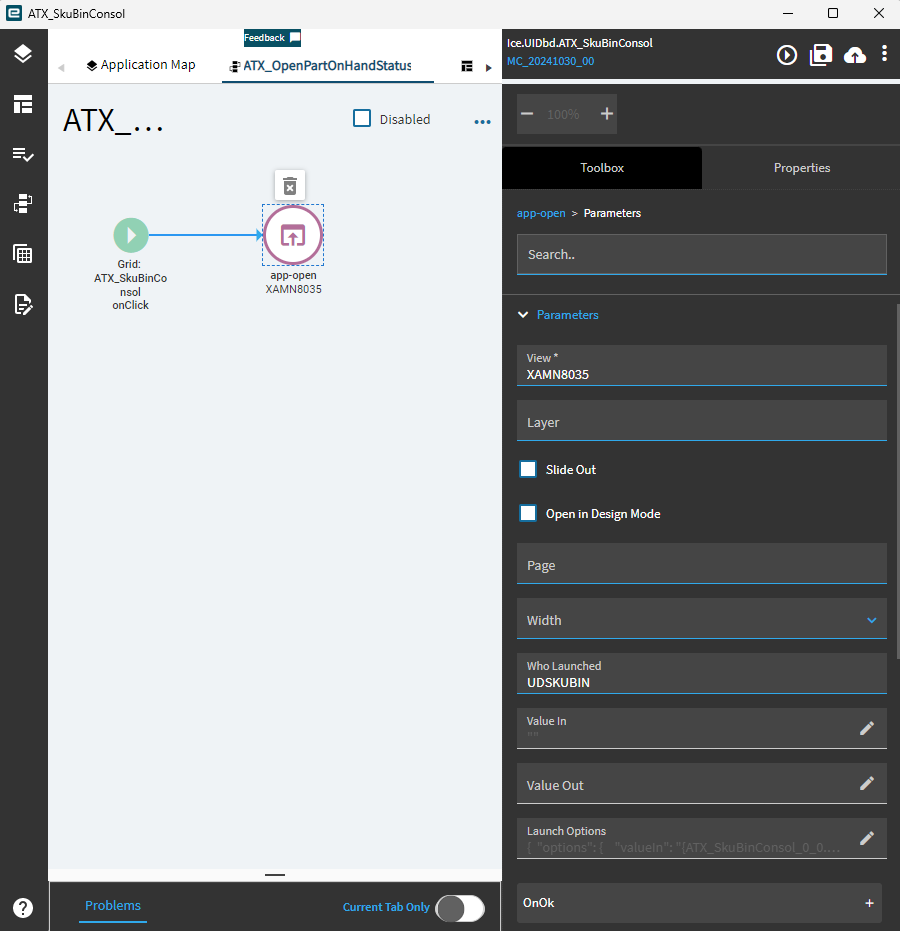This screenshot has height=931, width=900.
Task: Expand the OnOk row
Action: click(699, 902)
